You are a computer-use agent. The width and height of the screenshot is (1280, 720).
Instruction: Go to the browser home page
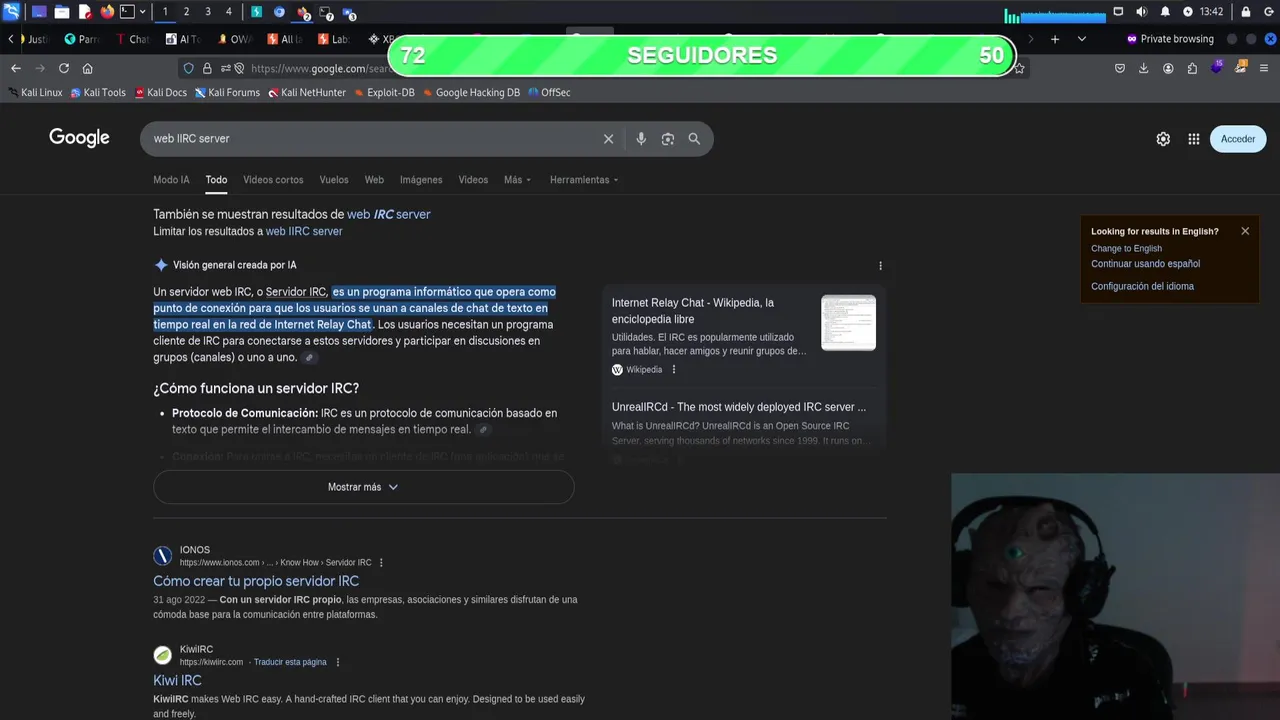click(x=88, y=68)
